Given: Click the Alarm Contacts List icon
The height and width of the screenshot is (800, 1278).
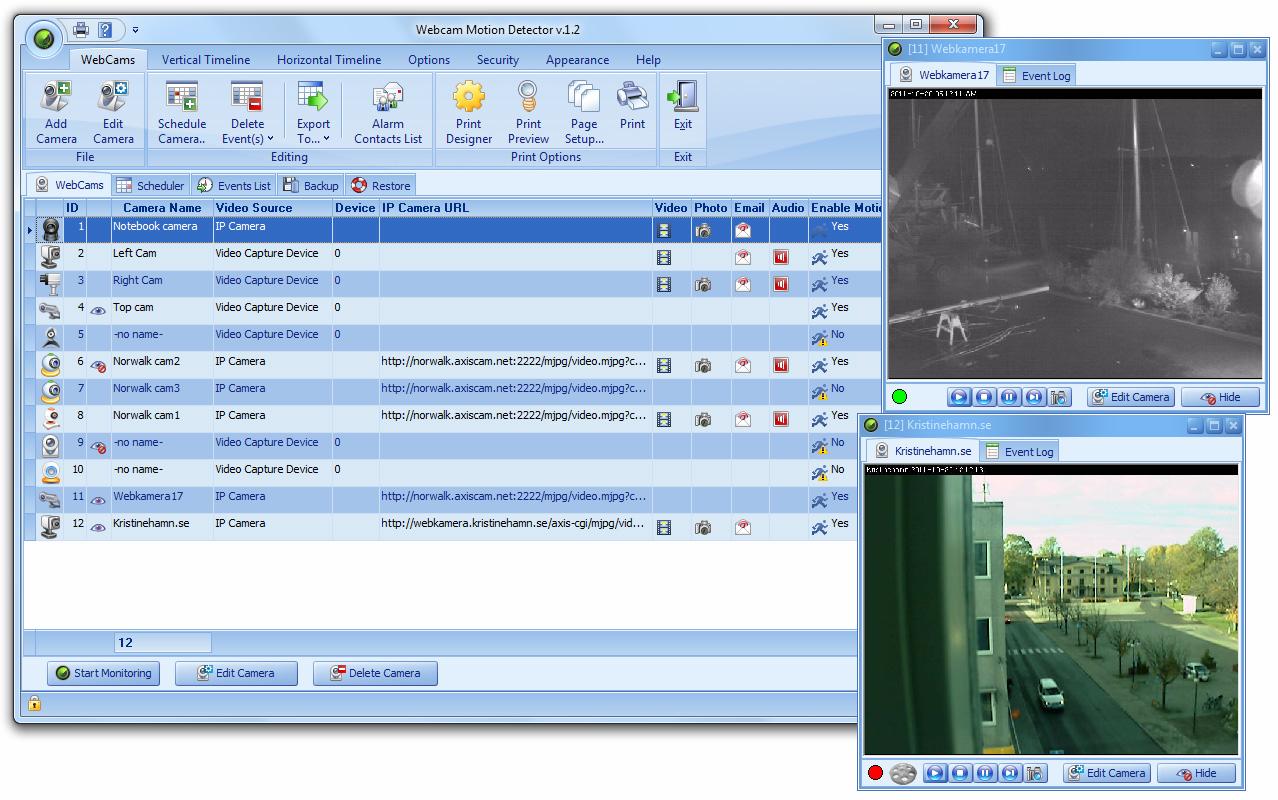Looking at the screenshot, I should pos(387,110).
